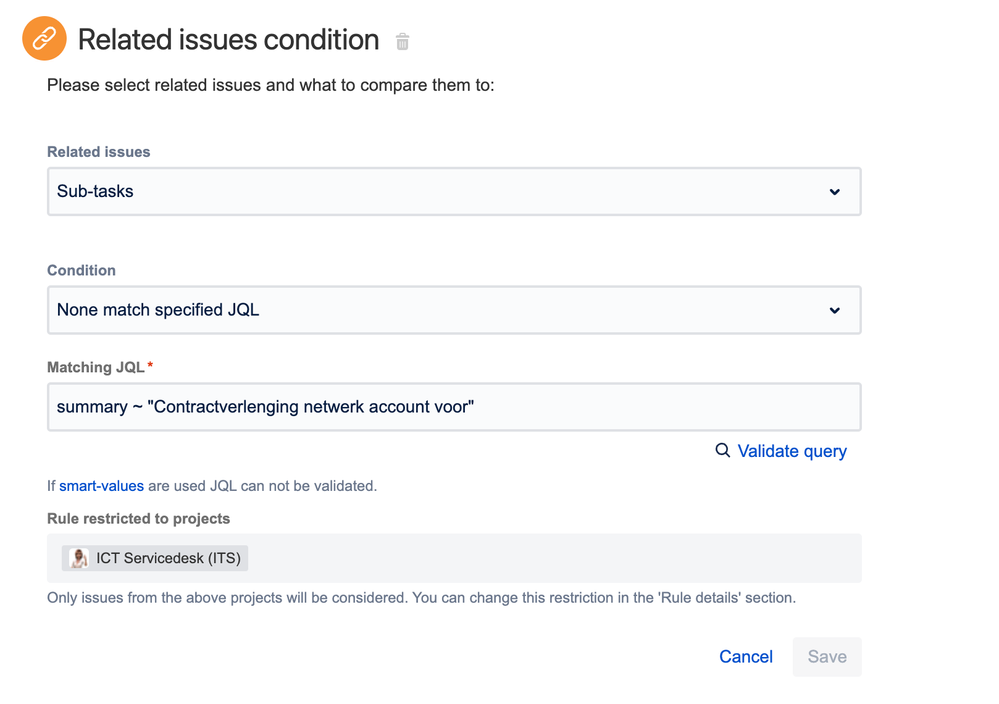The width and height of the screenshot is (999, 704).
Task: Open the Condition dropdown
Action: (454, 310)
